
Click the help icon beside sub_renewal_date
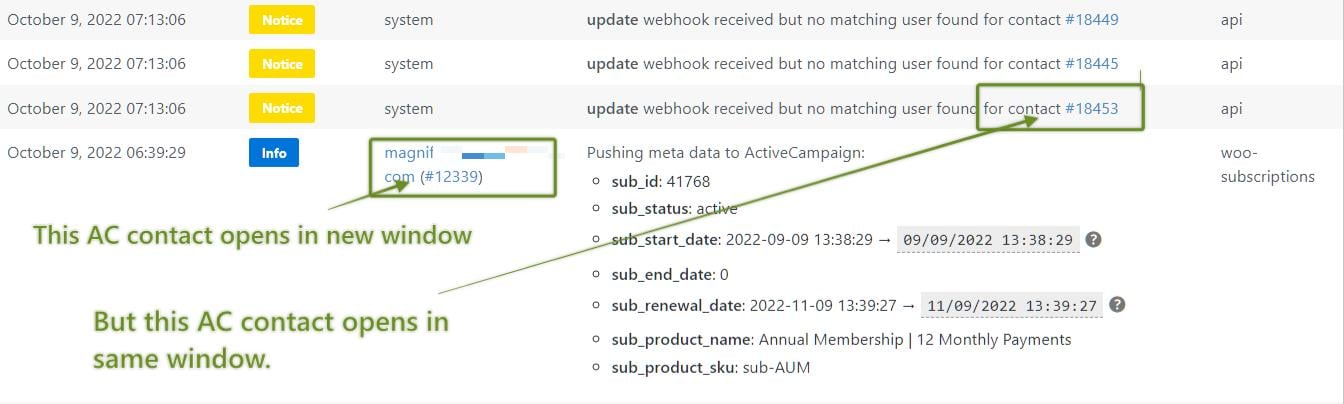tap(1117, 305)
